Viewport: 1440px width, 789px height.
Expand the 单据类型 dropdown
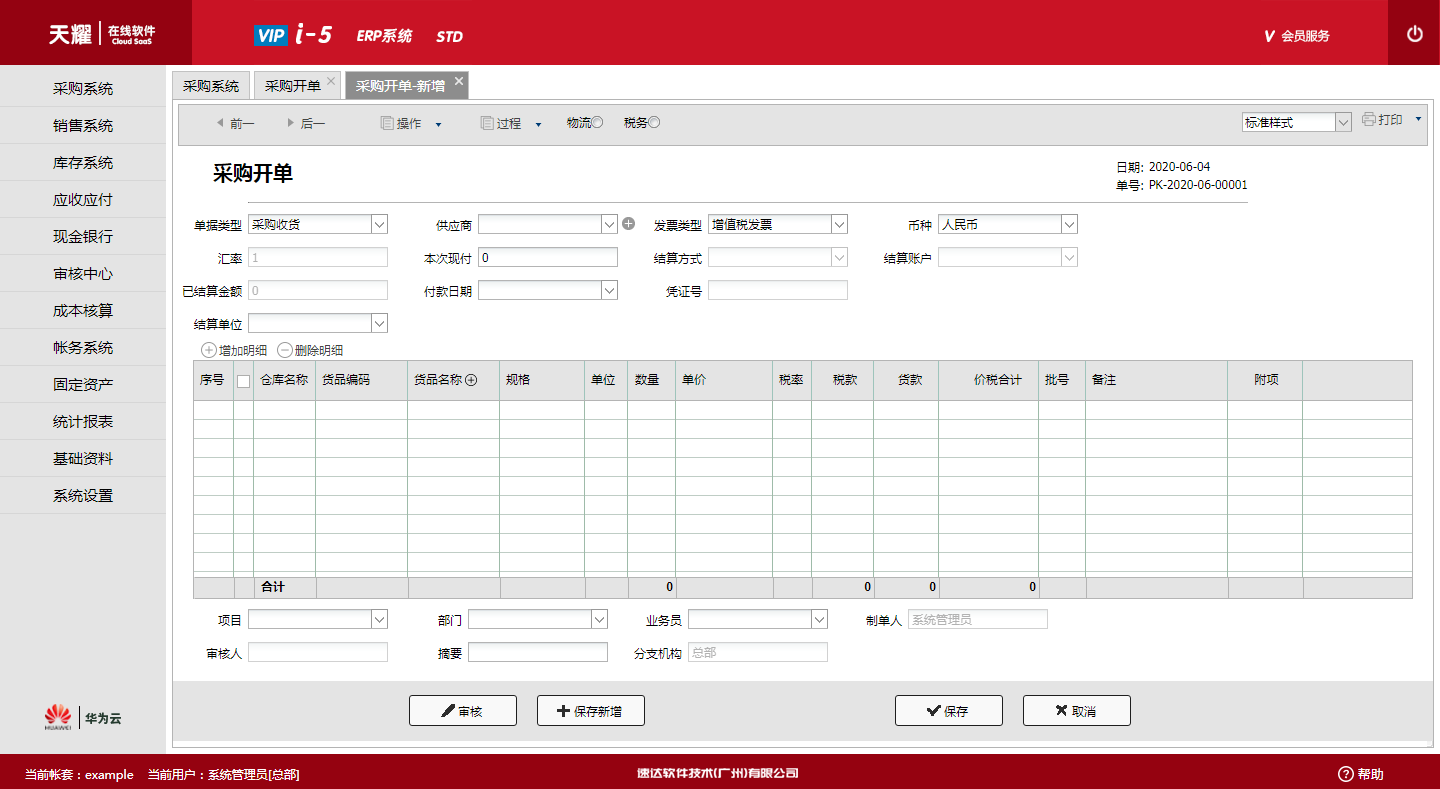pos(379,225)
